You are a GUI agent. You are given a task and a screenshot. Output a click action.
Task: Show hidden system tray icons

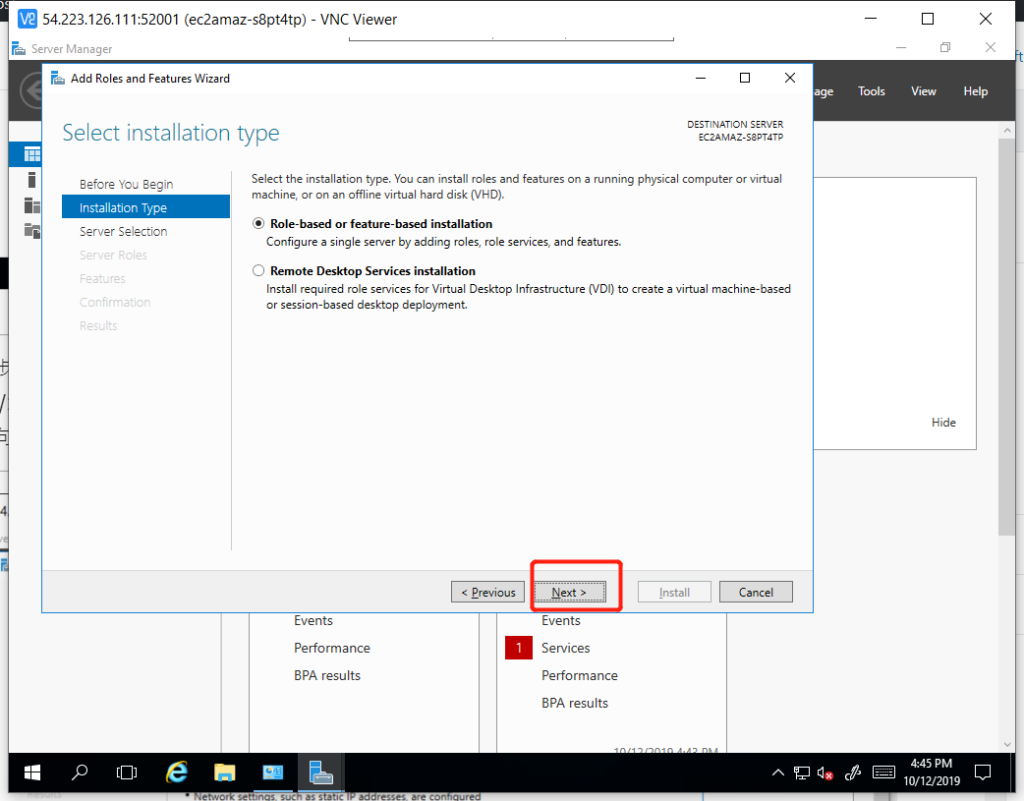(778, 772)
